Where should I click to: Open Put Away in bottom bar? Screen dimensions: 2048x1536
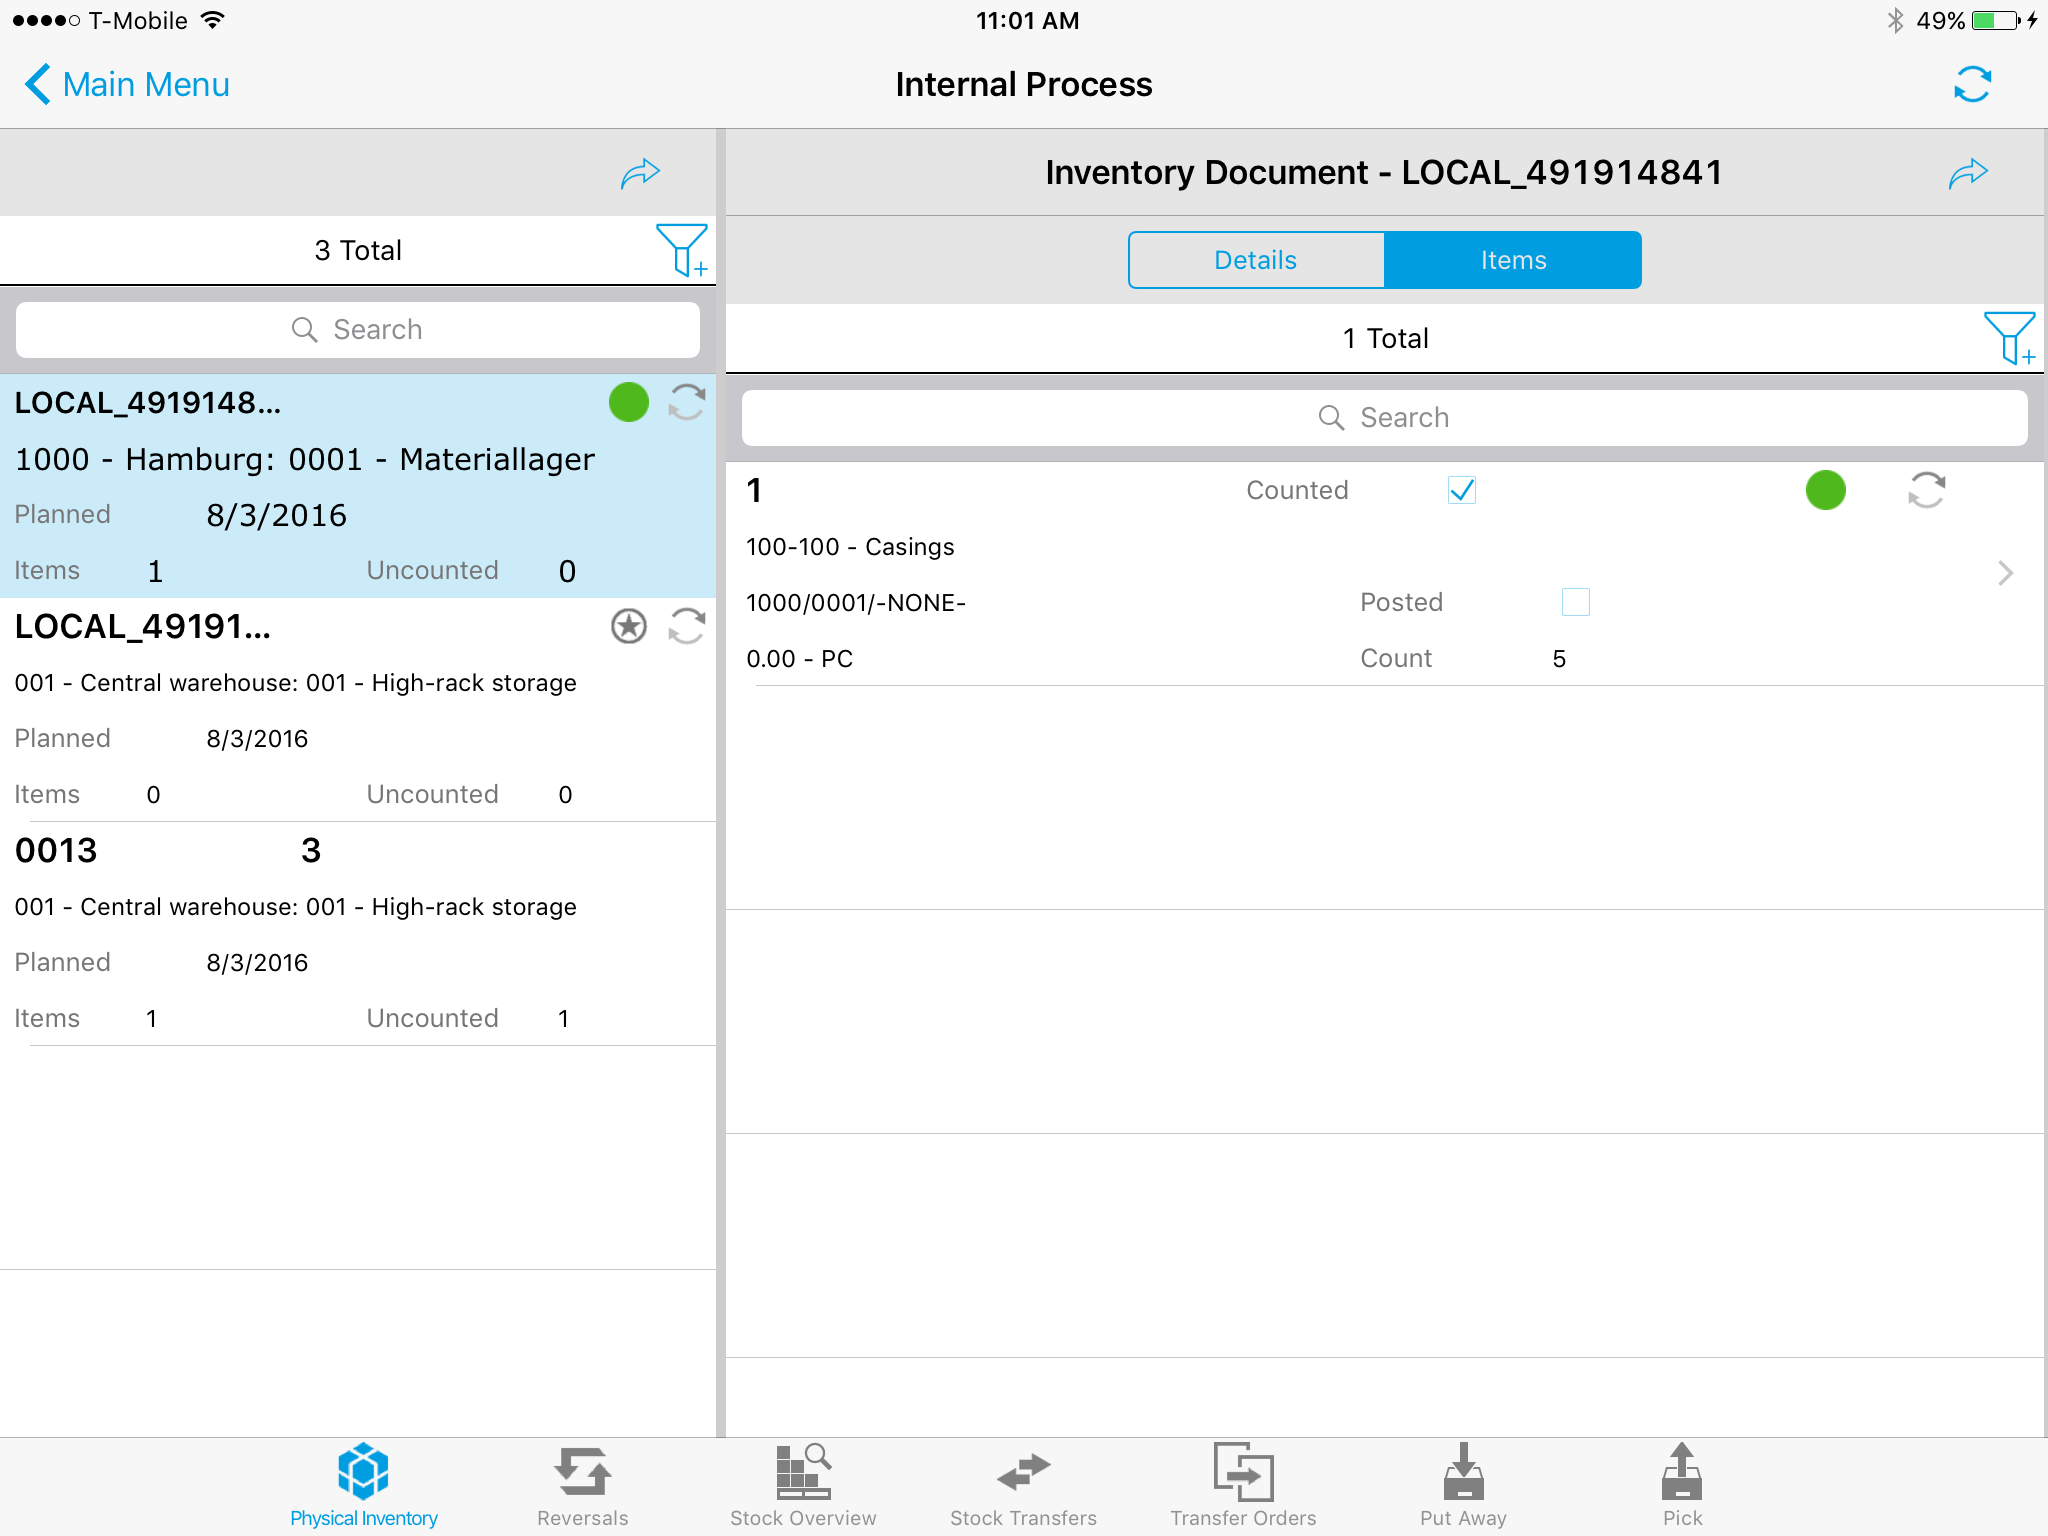click(1463, 1485)
